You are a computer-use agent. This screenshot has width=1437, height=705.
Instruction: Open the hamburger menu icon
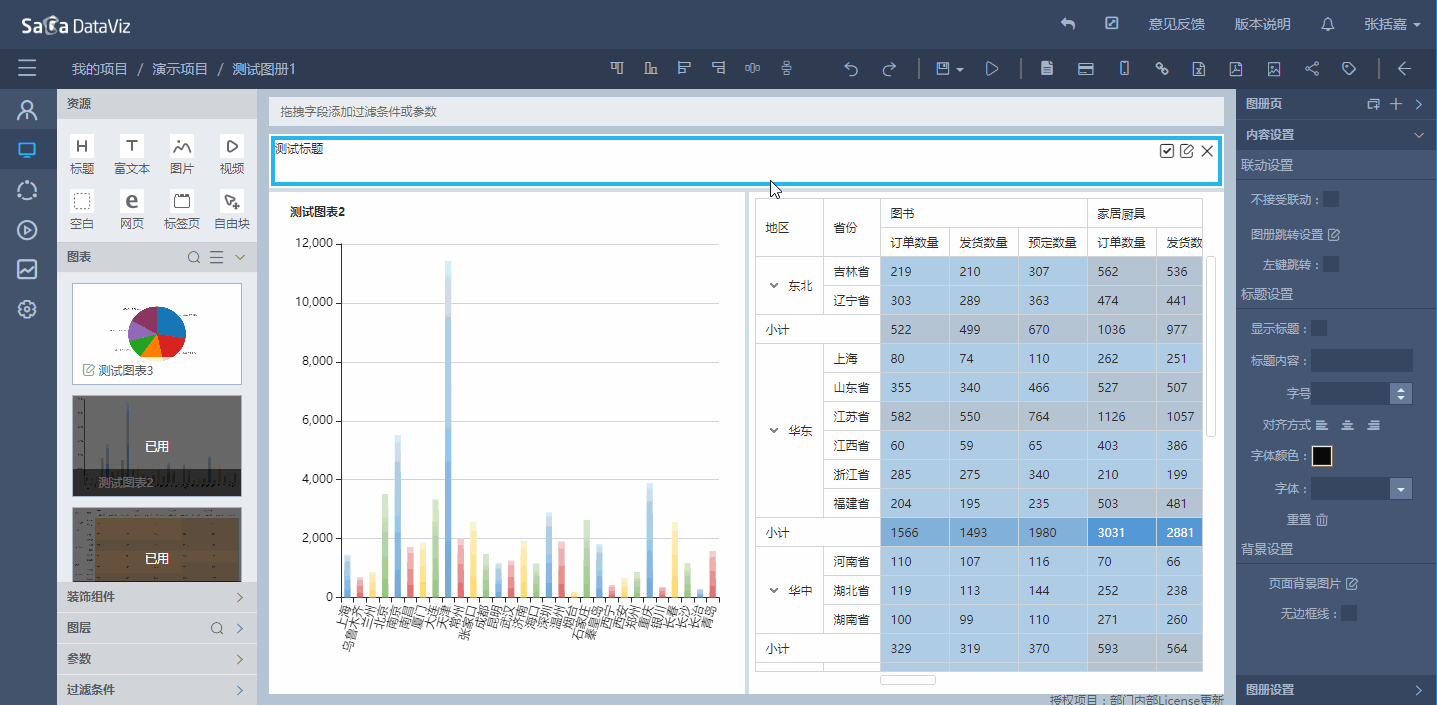click(27, 69)
